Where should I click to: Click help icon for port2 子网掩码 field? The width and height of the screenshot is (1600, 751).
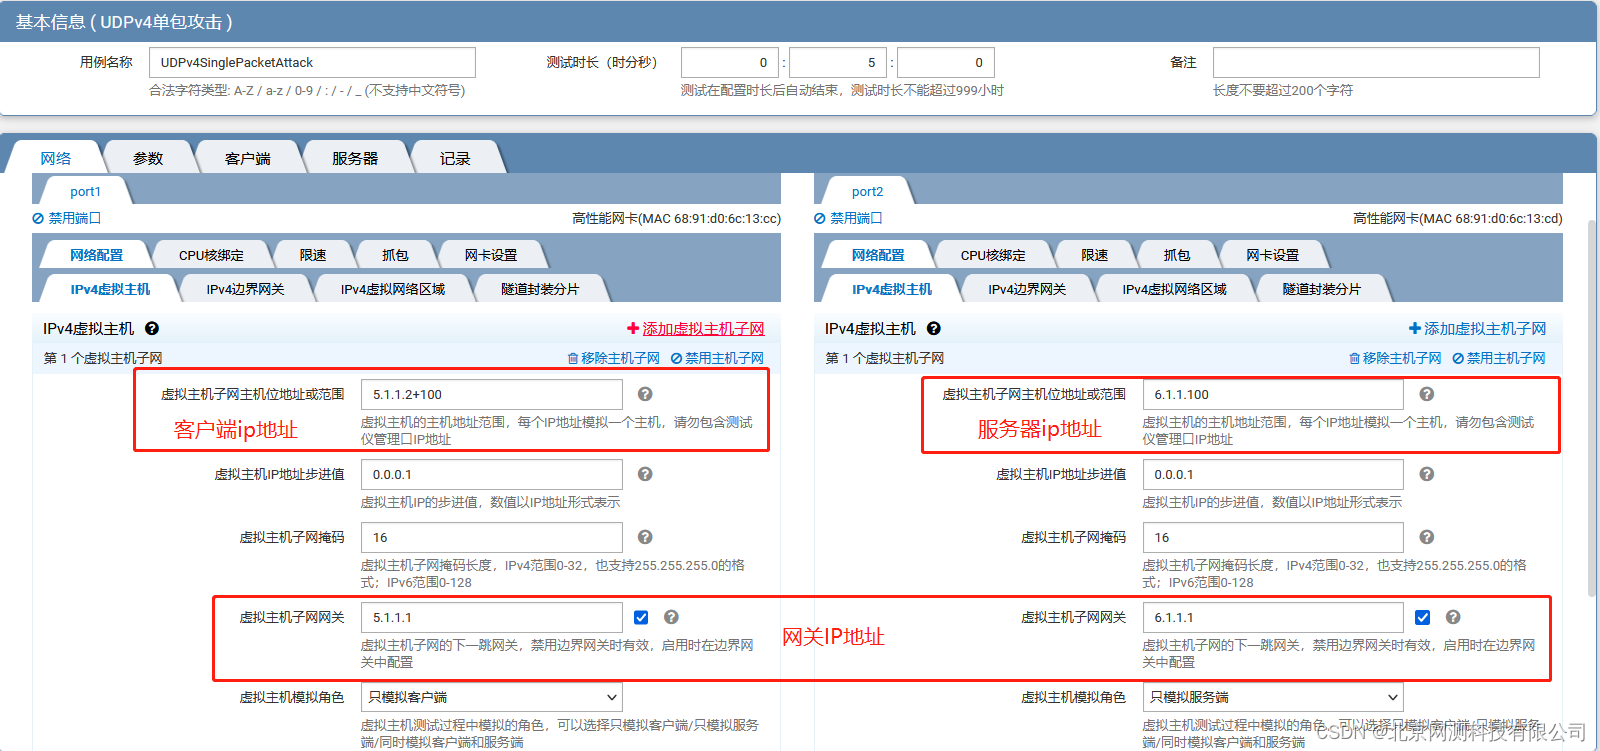1427,537
